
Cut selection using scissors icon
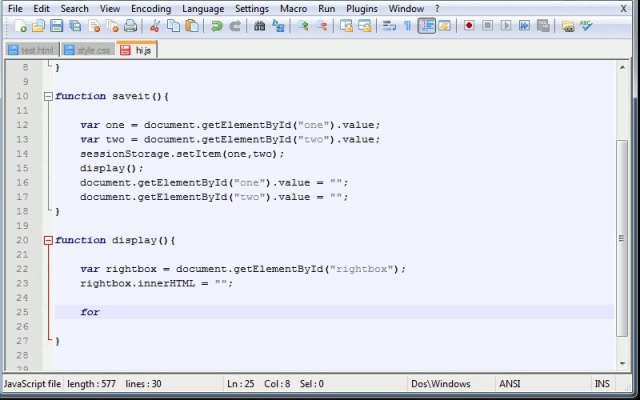155,26
